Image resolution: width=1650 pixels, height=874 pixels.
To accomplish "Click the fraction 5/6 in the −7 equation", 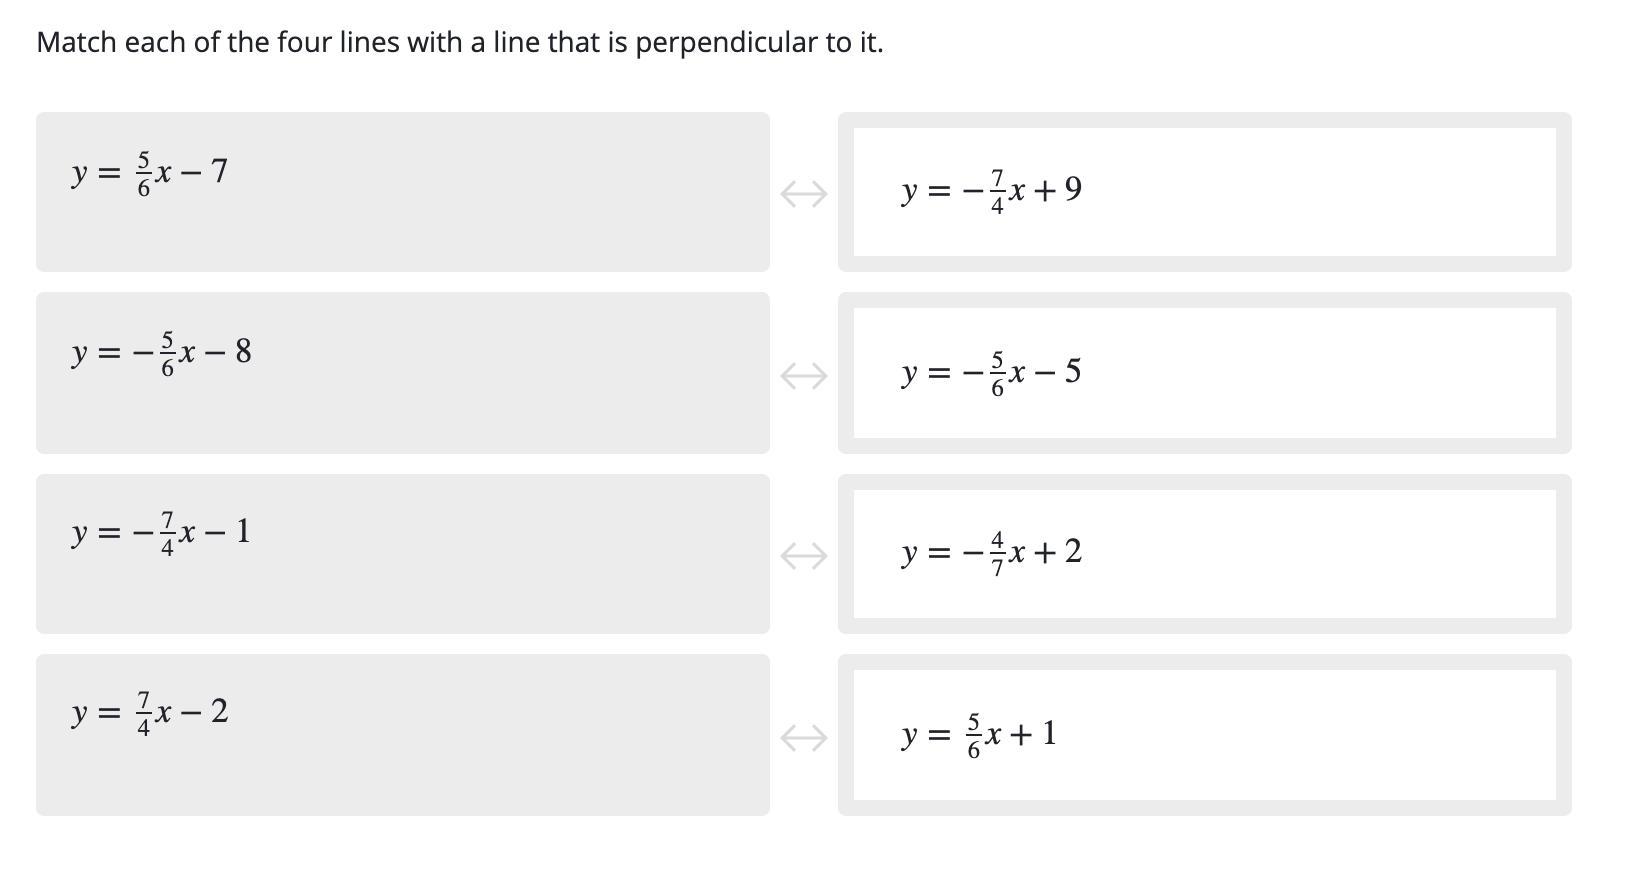I will tap(143, 173).
